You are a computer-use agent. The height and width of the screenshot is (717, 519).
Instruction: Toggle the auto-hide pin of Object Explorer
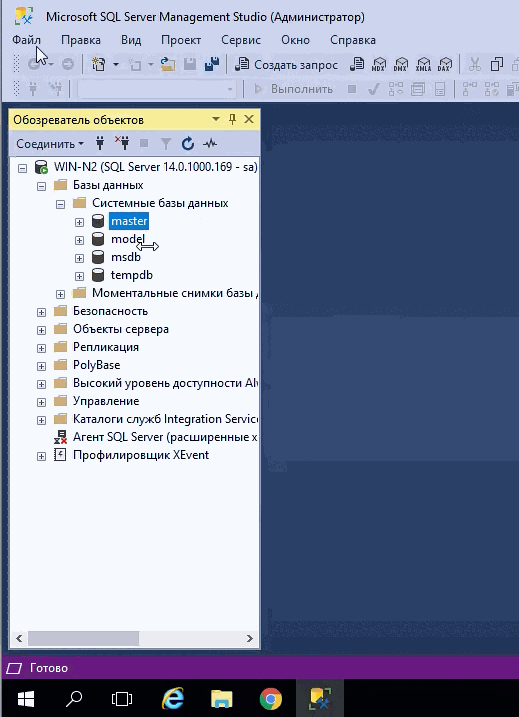click(x=233, y=119)
